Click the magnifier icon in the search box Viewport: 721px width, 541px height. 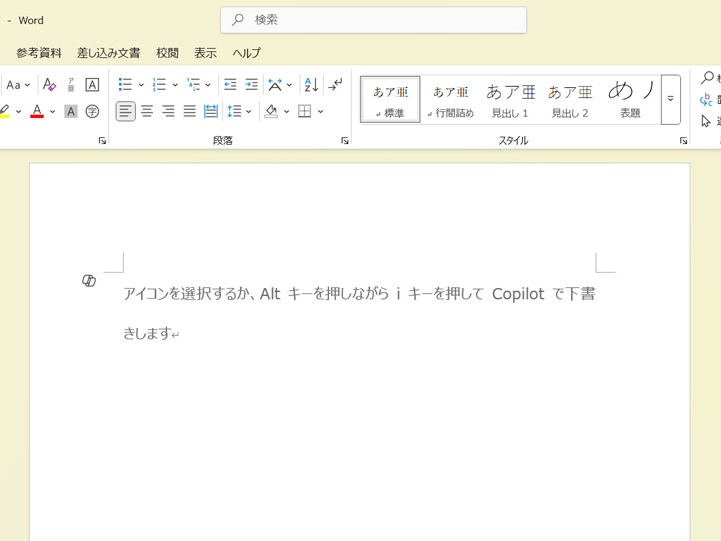click(238, 19)
